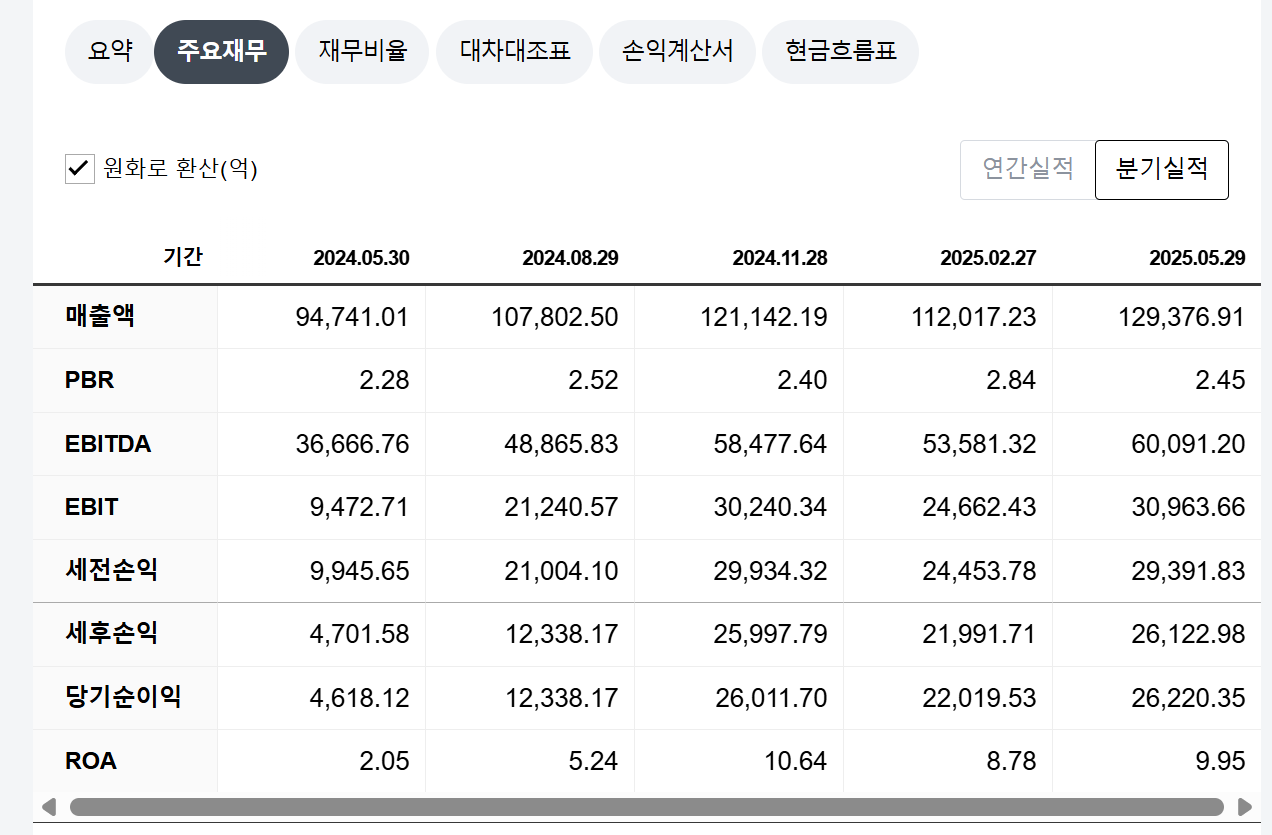Switch to the 요약 tab

click(x=109, y=51)
